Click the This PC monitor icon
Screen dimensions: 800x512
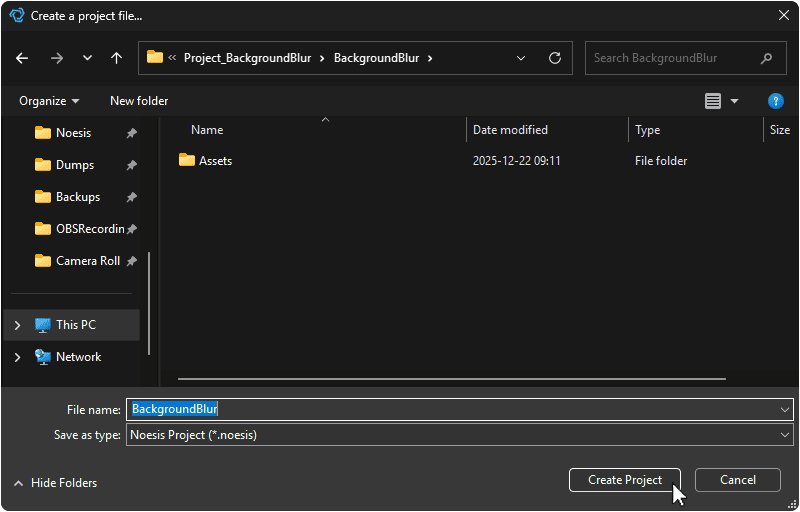43,325
